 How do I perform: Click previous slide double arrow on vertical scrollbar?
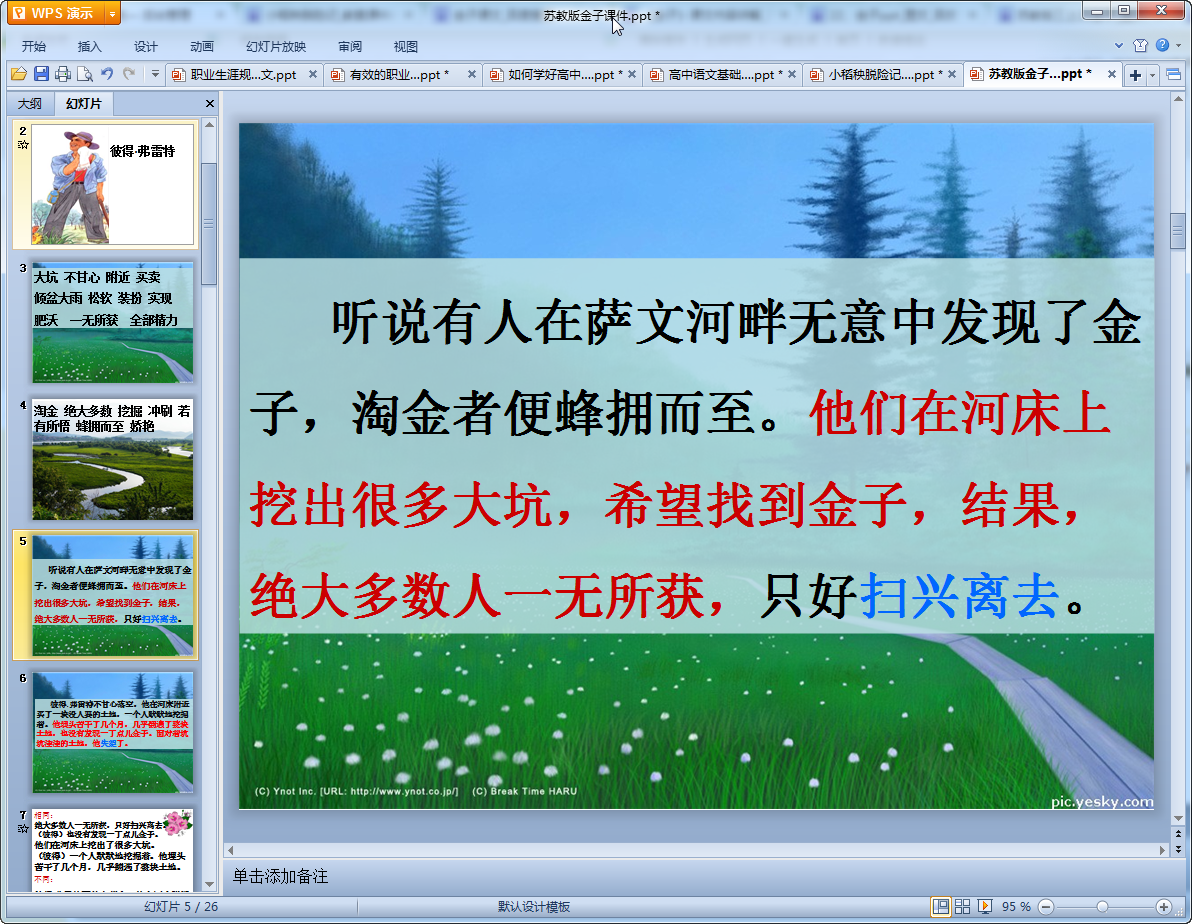tap(1178, 834)
